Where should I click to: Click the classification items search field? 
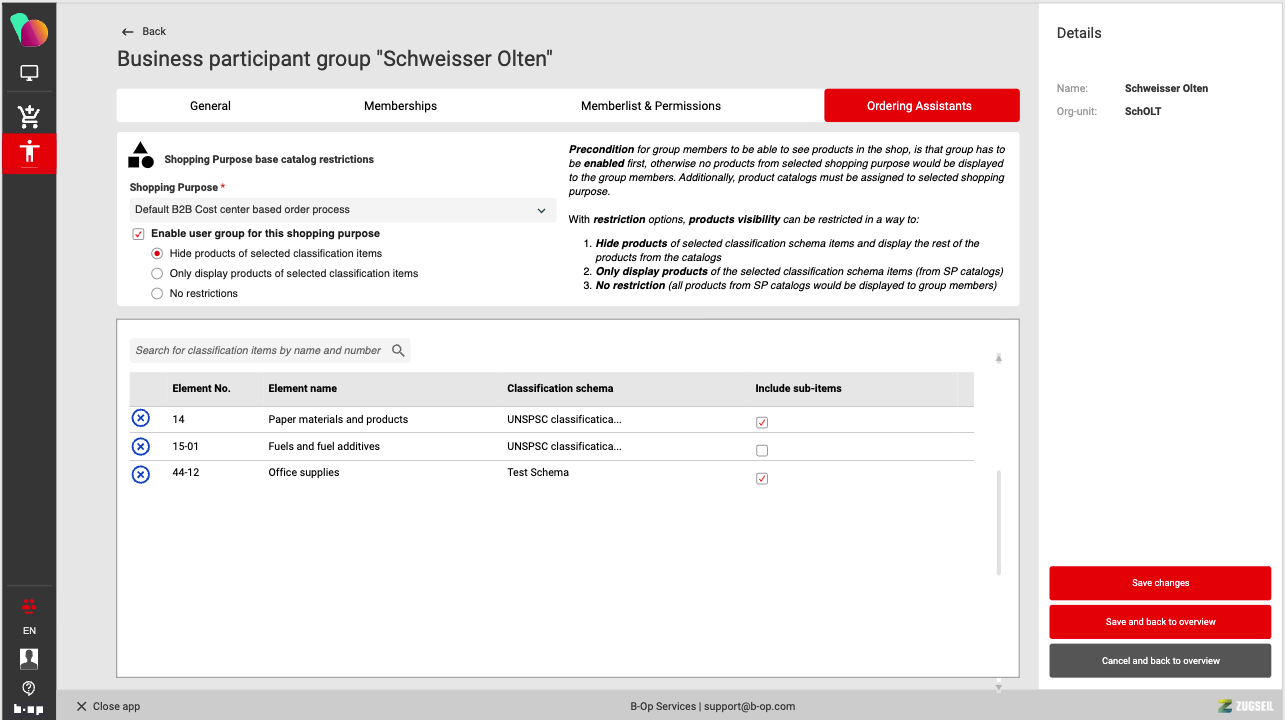click(x=258, y=350)
